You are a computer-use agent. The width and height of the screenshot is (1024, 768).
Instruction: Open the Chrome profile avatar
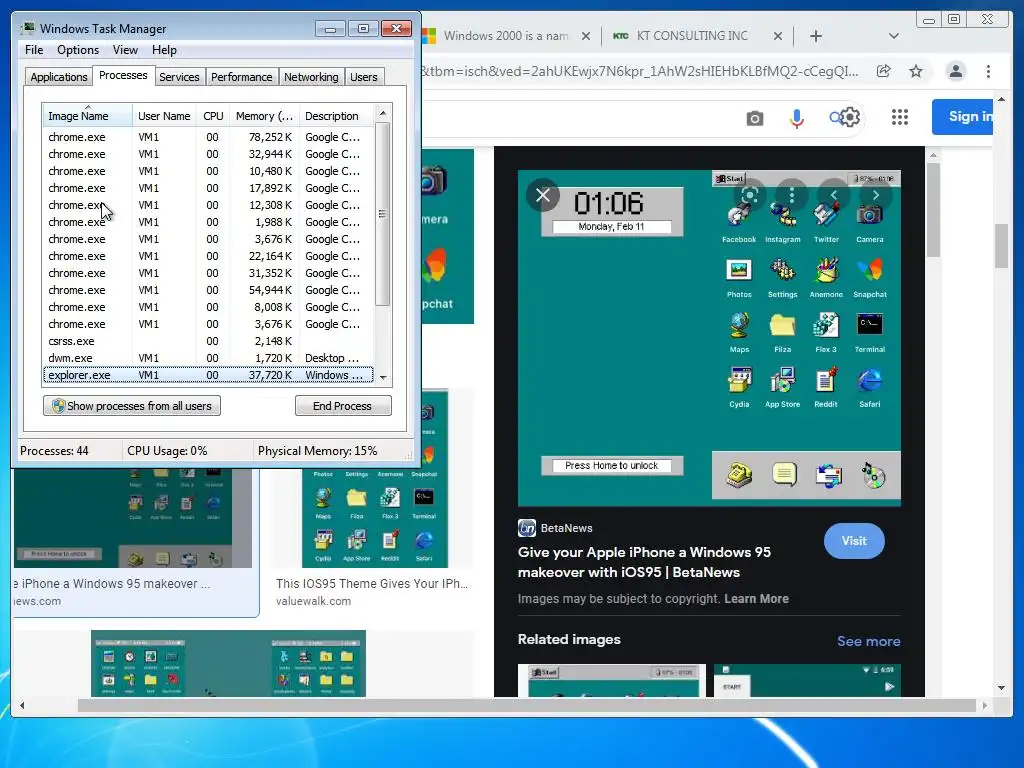pyautogui.click(x=955, y=71)
